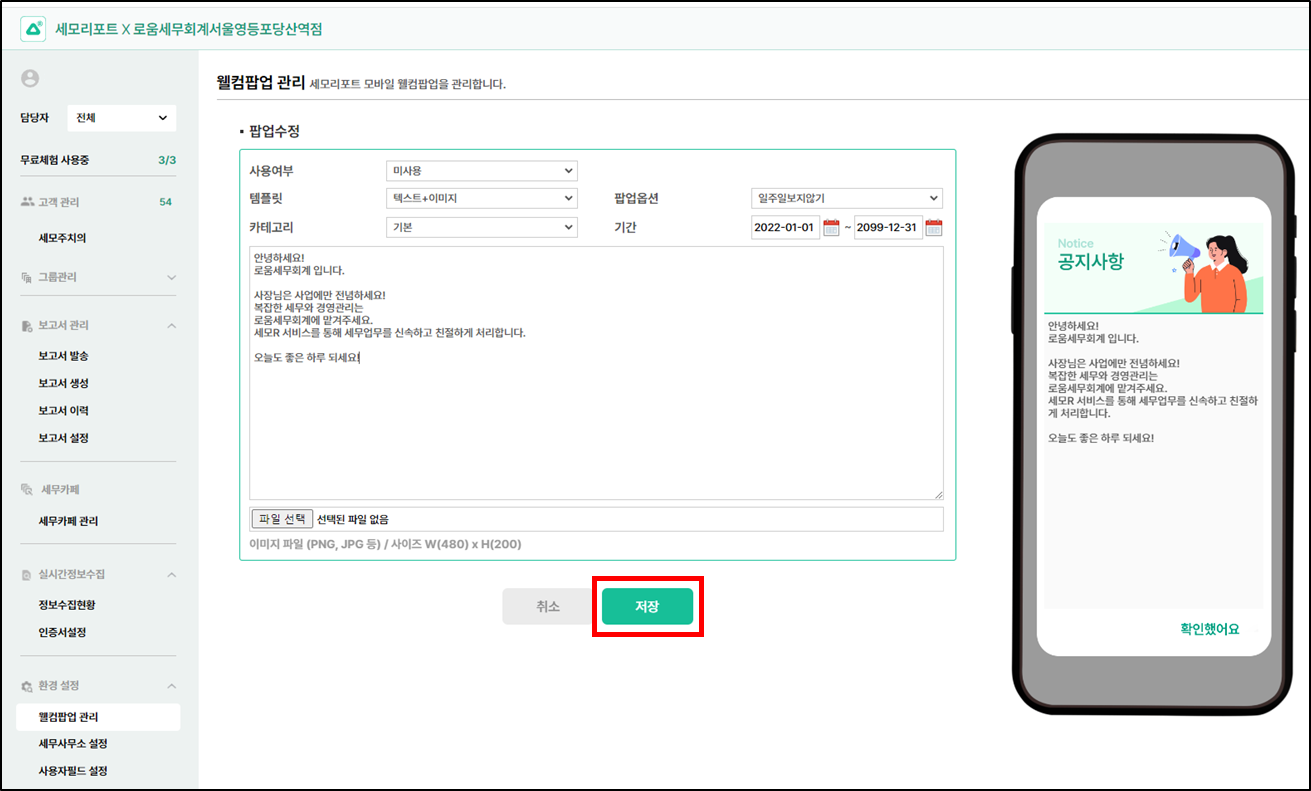This screenshot has height=791, width=1311.
Task: Collapse the 실시간정보수집 section
Action: pyautogui.click(x=171, y=575)
